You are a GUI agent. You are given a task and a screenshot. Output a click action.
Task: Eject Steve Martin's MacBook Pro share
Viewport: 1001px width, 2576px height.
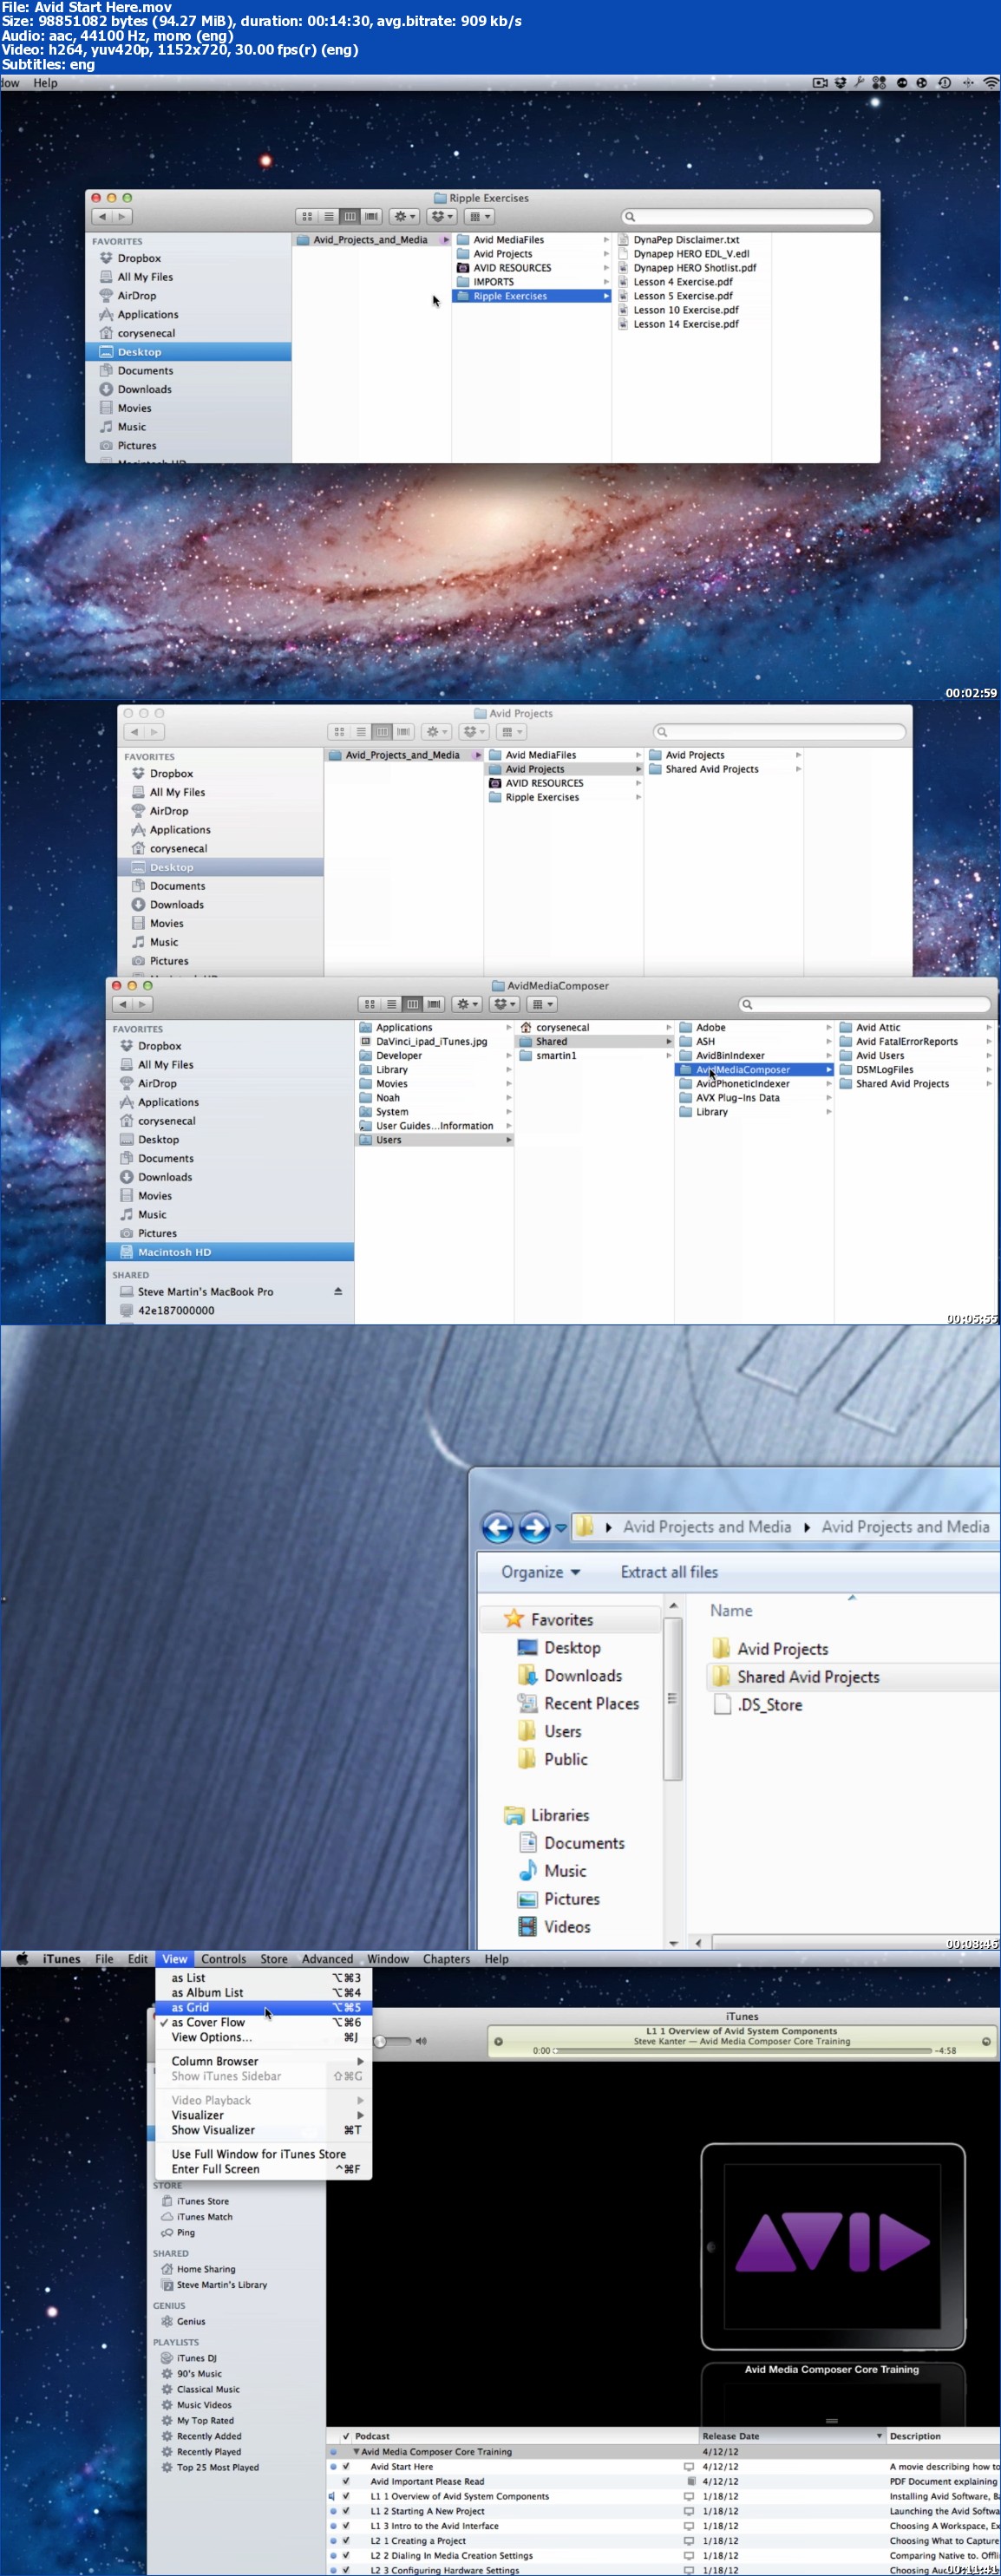[338, 1292]
